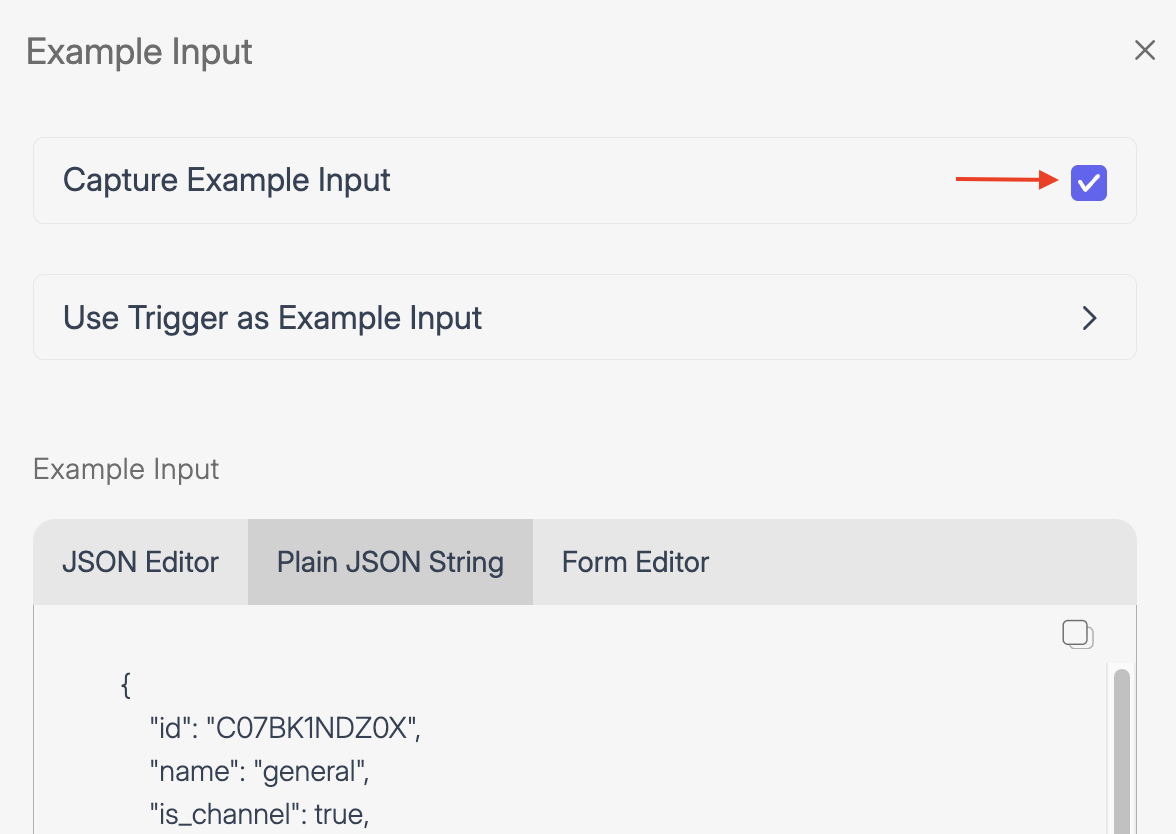Close the Example Input panel
Image resolution: width=1176 pixels, height=834 pixels.
pyautogui.click(x=1145, y=51)
